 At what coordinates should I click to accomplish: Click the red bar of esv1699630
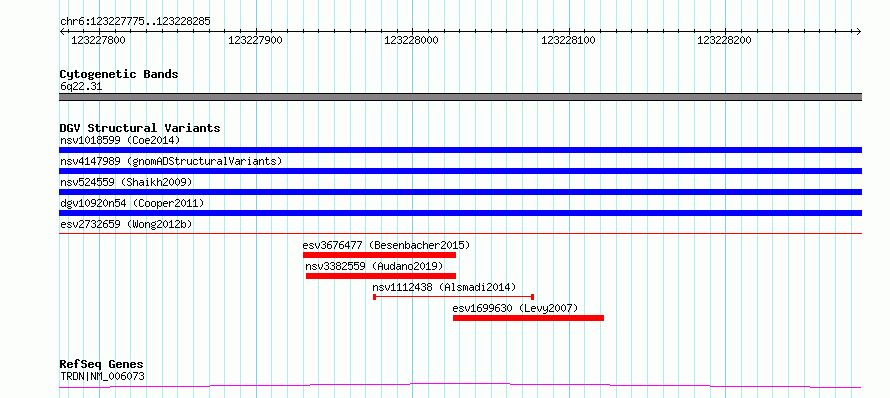point(528,318)
